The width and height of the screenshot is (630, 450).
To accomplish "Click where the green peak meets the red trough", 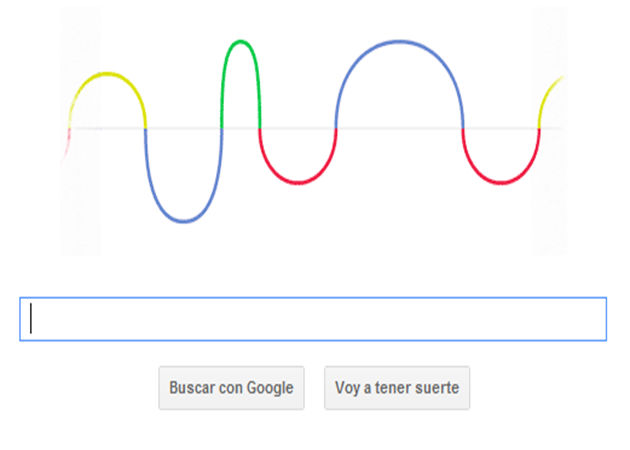I will tap(260, 128).
